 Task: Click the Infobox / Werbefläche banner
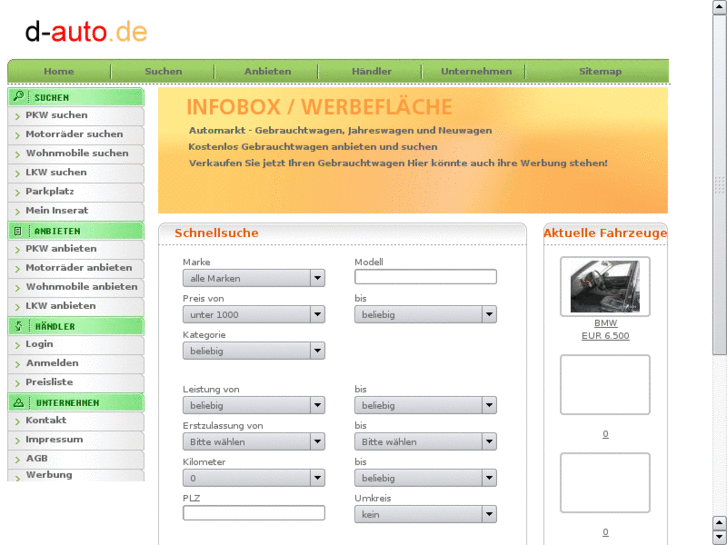click(x=413, y=150)
